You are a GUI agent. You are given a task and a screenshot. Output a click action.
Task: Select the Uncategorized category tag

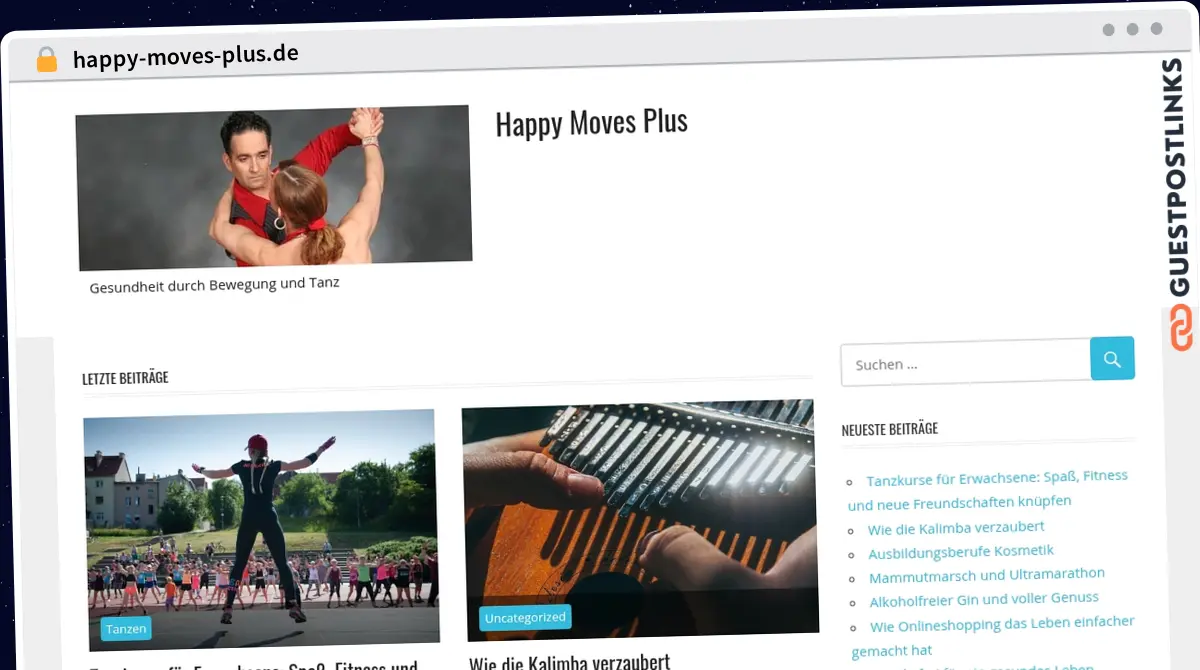(525, 618)
